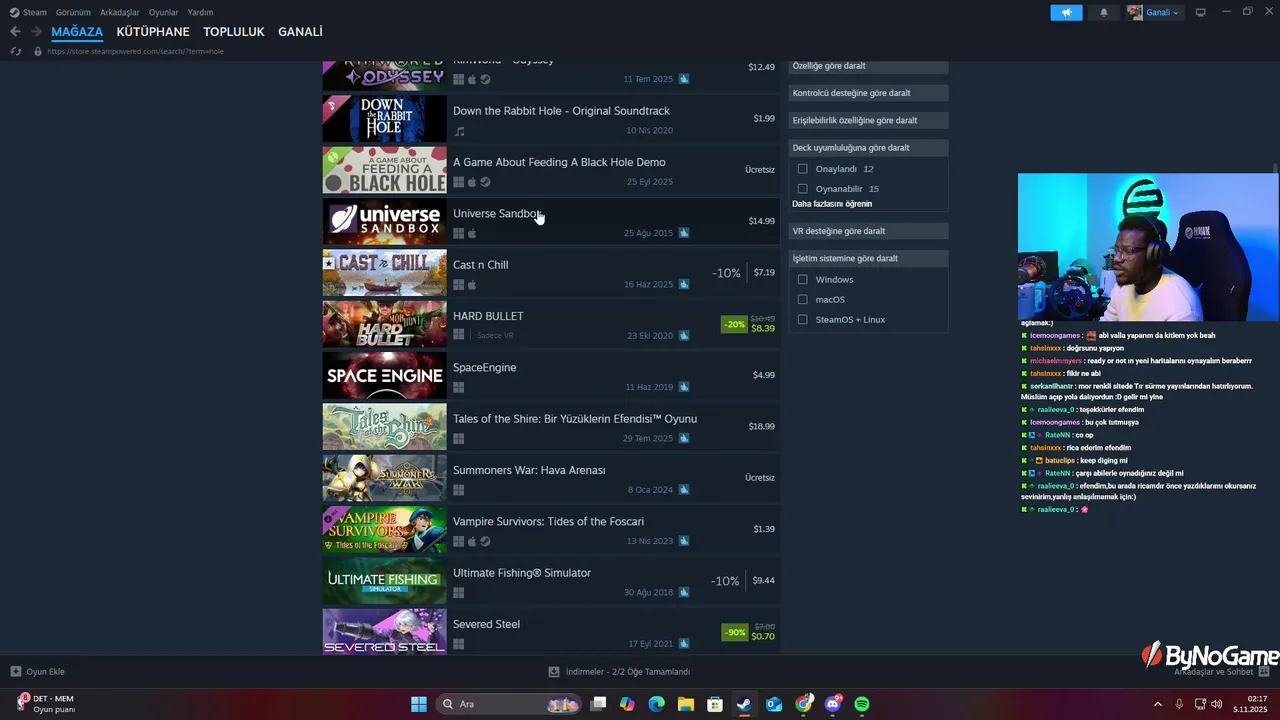Open the taskbar clock and date

[x=1251, y=704]
